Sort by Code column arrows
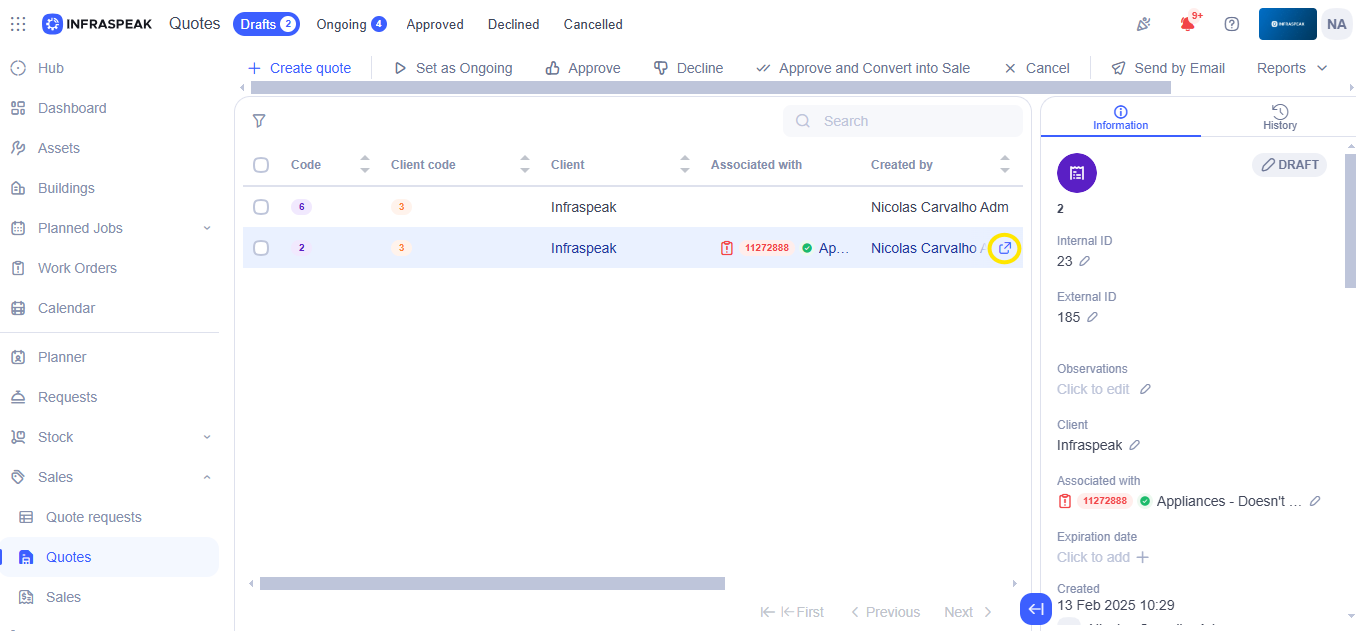This screenshot has width=1356, height=631. pyautogui.click(x=365, y=165)
